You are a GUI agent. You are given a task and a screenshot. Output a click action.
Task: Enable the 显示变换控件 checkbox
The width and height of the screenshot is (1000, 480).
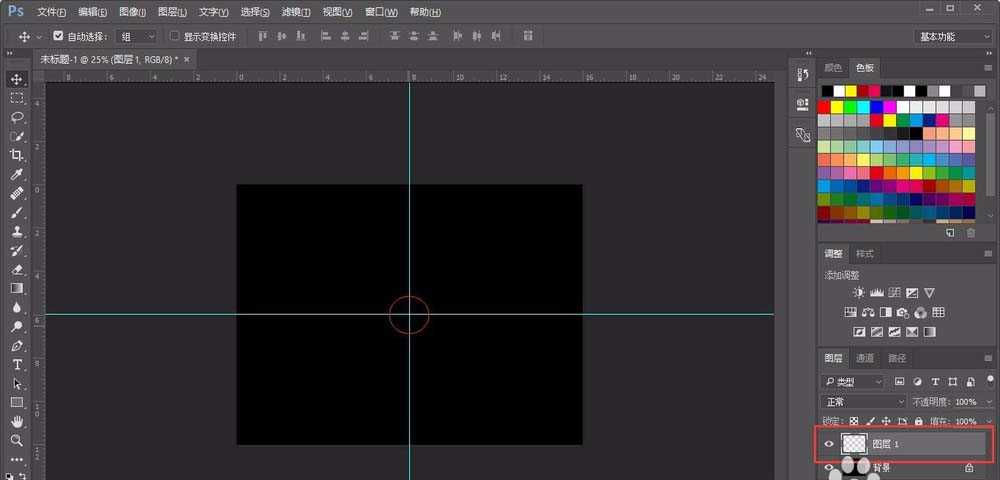(x=175, y=36)
